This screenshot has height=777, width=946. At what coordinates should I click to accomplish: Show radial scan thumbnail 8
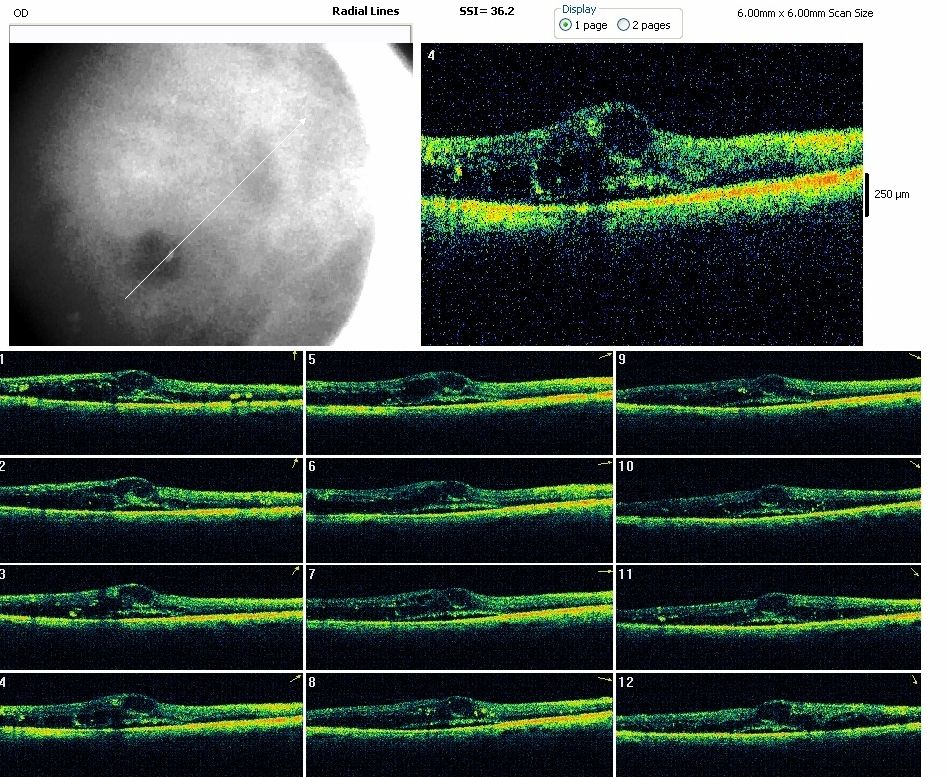459,722
